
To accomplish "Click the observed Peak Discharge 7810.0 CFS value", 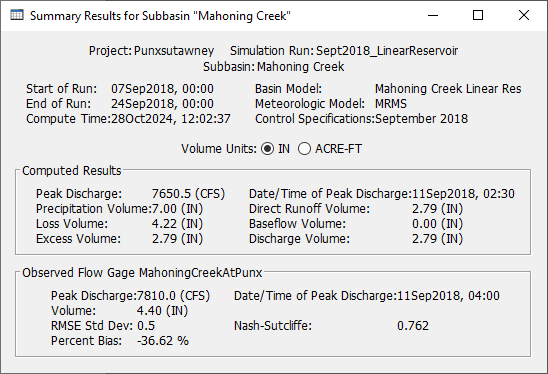I will 173,296.
